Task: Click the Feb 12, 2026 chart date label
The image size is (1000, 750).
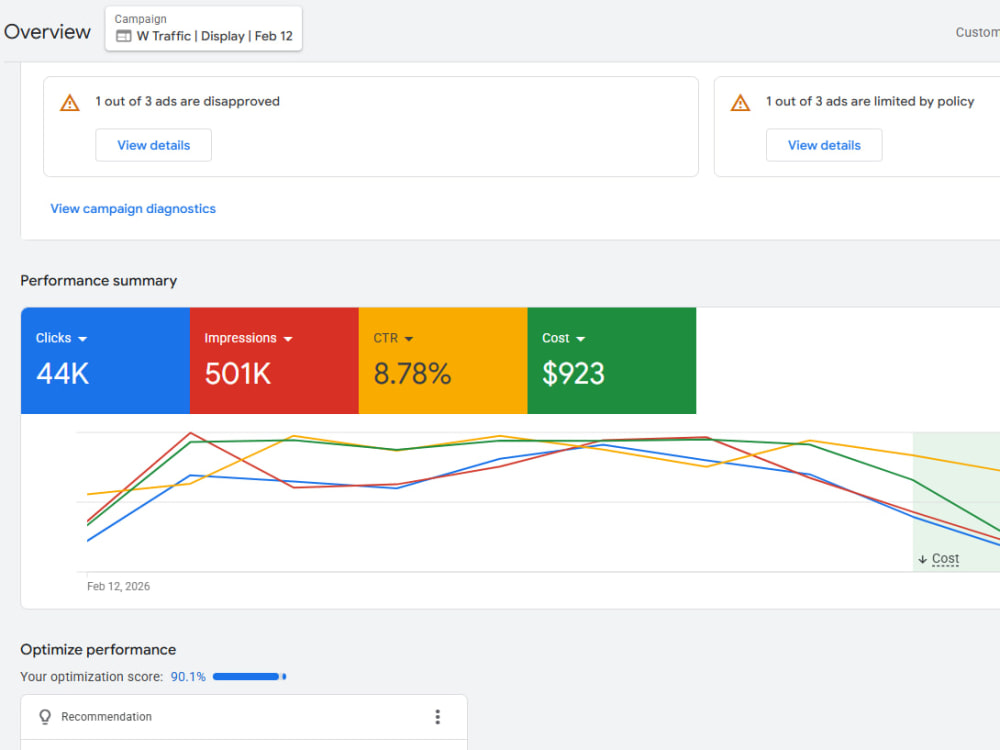Action: click(119, 586)
